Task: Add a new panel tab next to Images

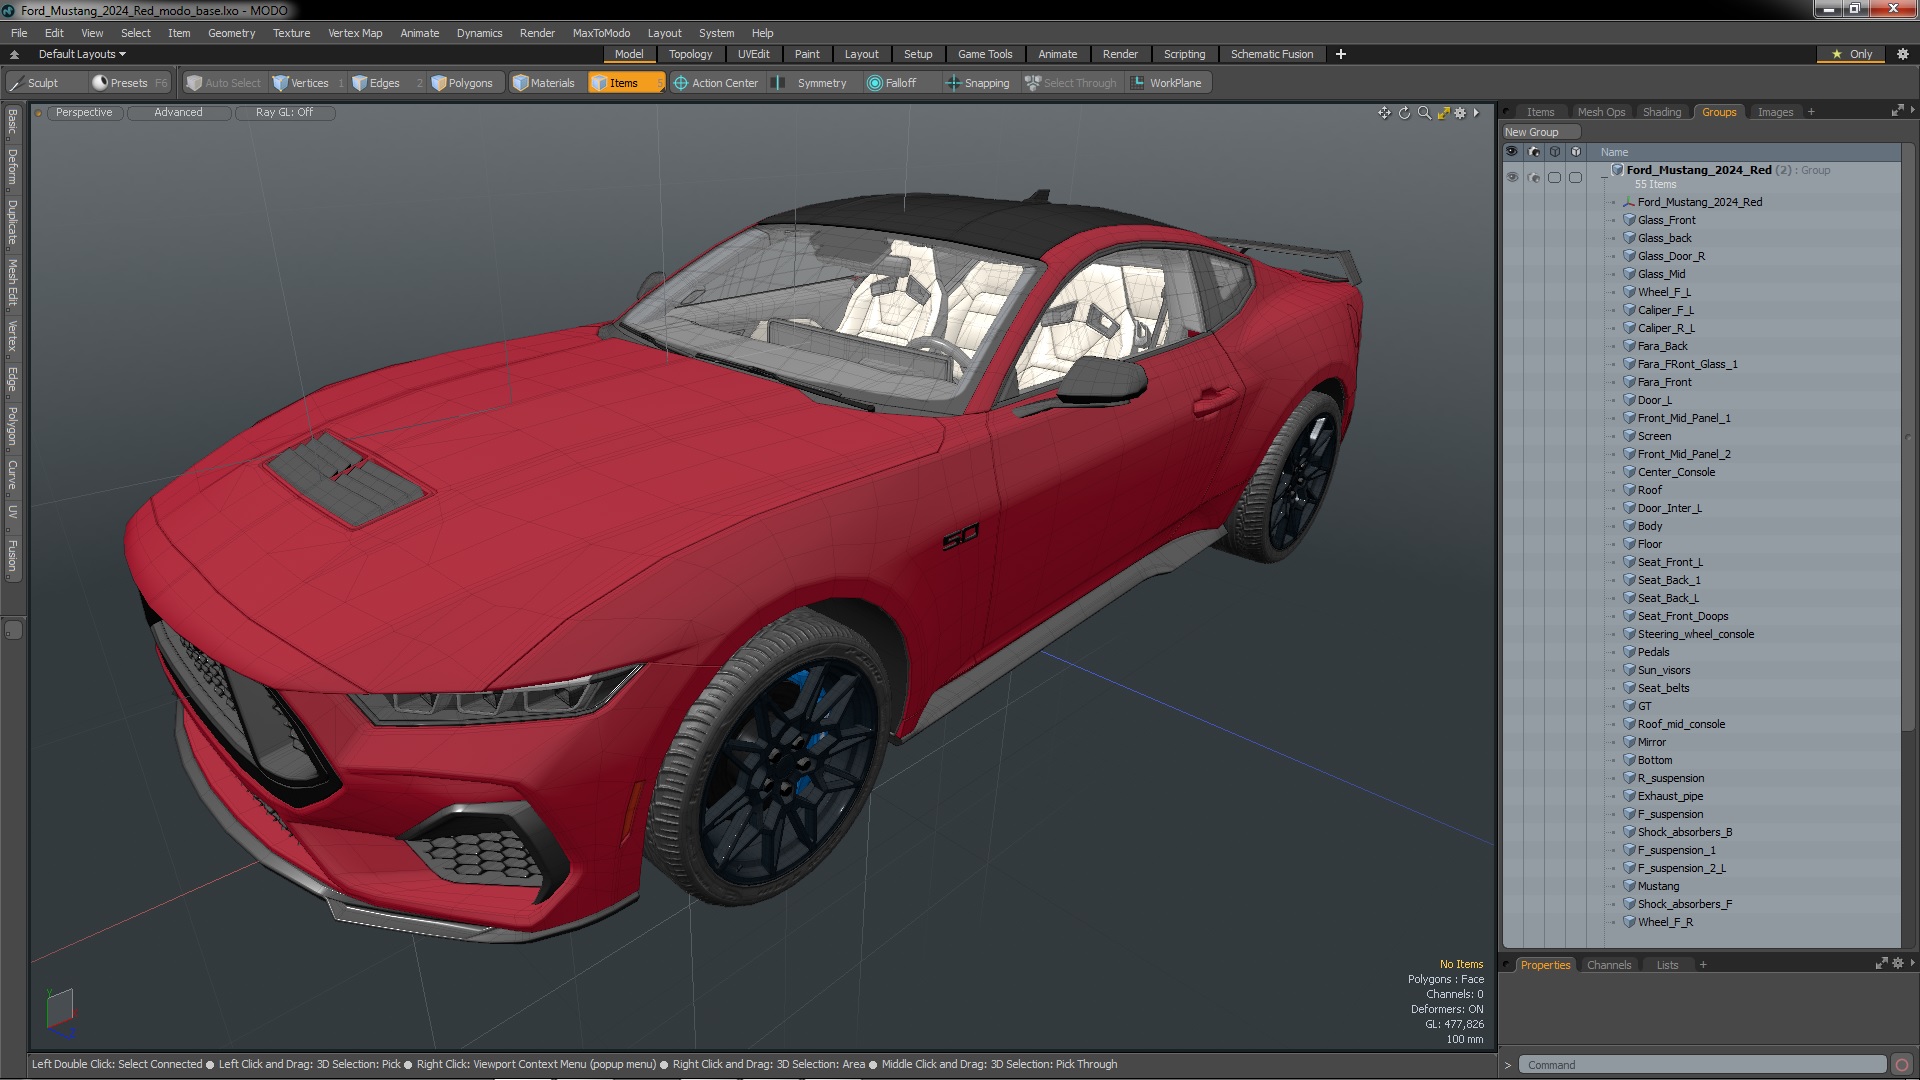Action: coord(1811,112)
